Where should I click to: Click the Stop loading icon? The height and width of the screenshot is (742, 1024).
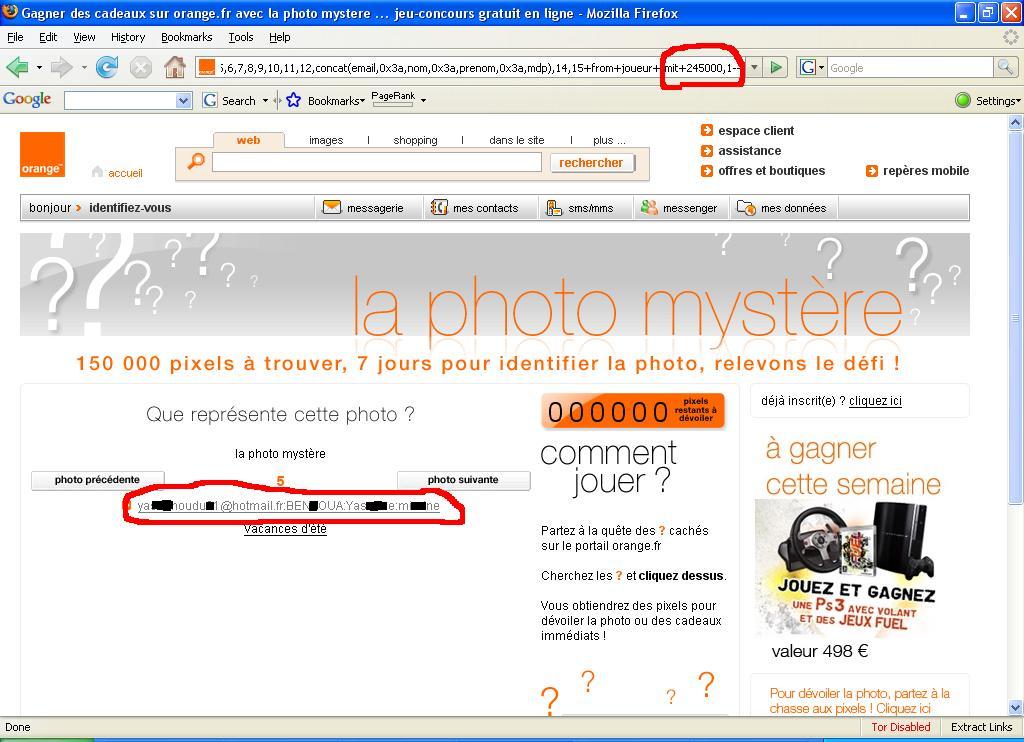click(140, 67)
